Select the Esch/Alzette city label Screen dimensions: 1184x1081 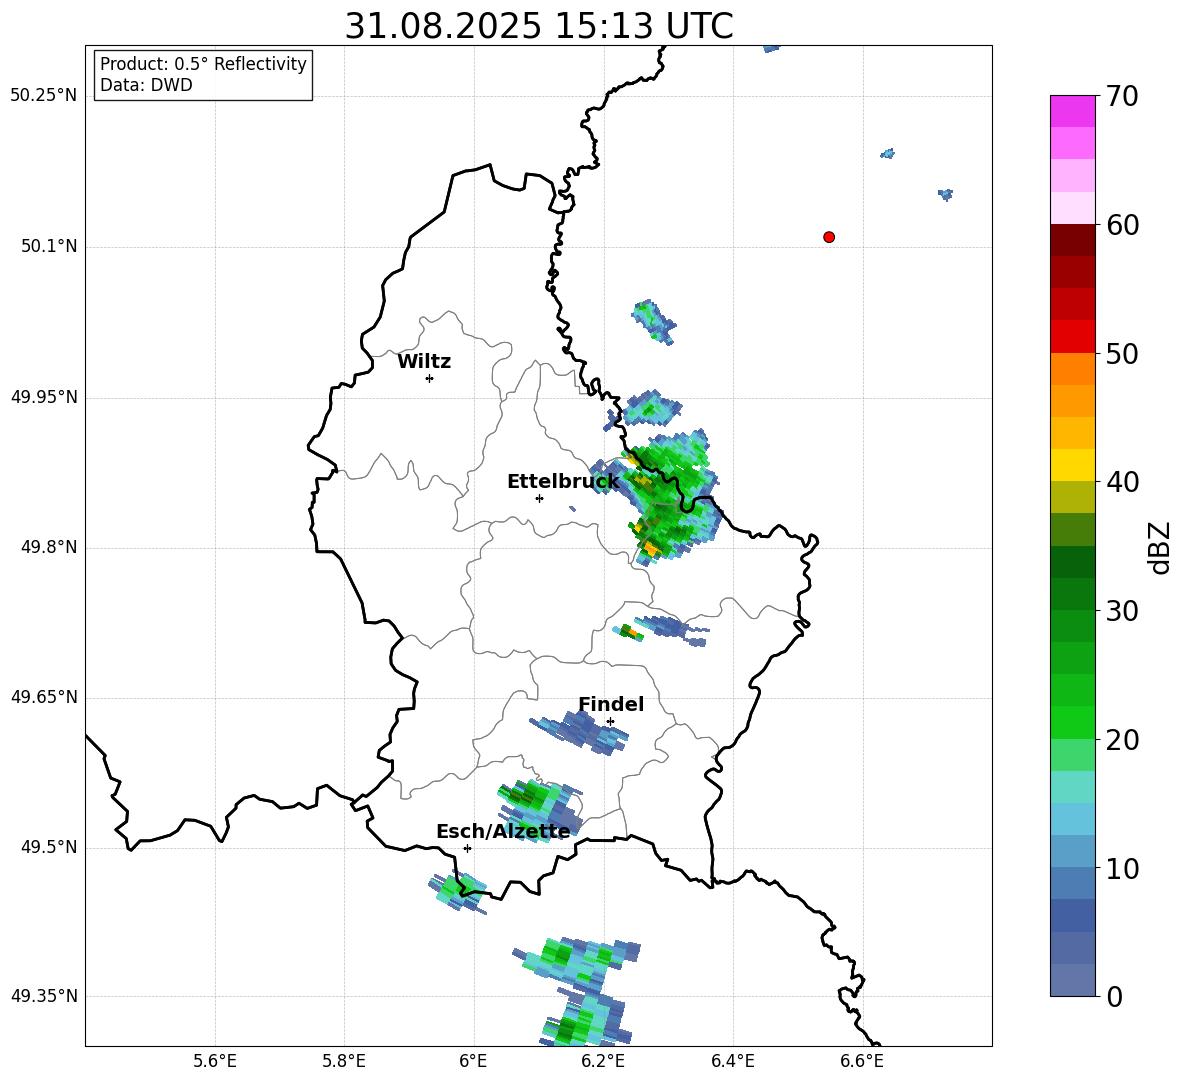pos(503,831)
